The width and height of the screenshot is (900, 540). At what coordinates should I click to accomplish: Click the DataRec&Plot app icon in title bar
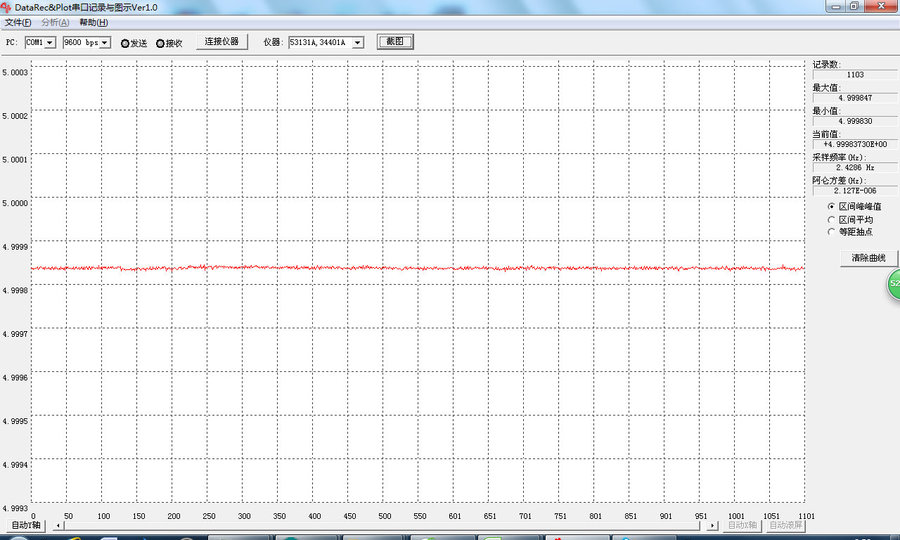(x=7, y=7)
